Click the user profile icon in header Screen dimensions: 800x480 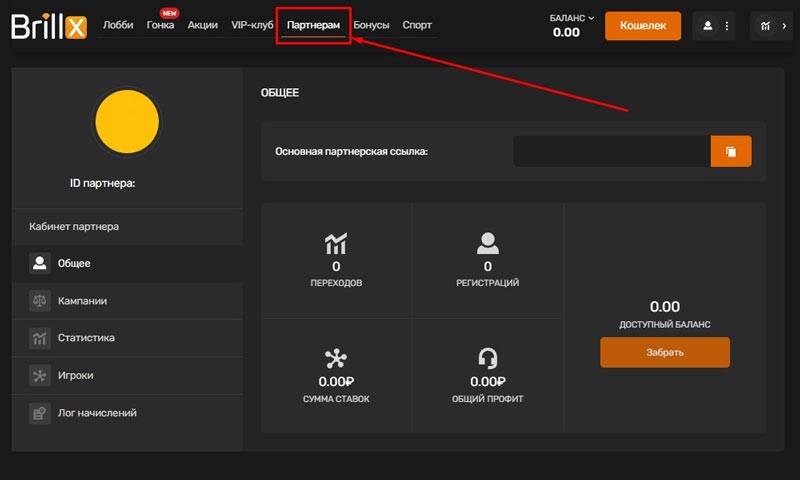tap(708, 26)
